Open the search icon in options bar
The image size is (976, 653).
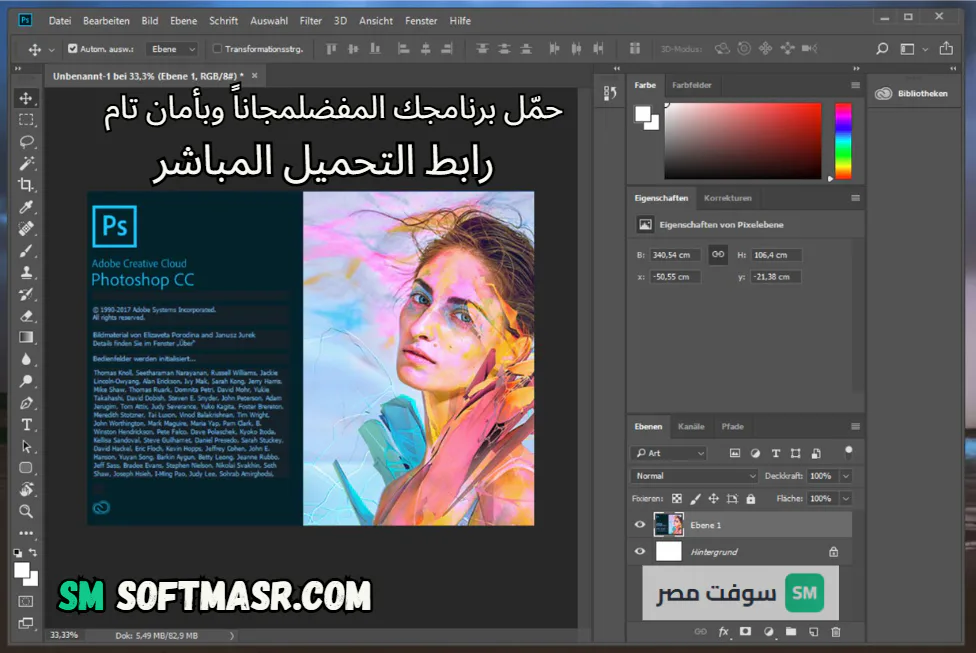pos(882,49)
